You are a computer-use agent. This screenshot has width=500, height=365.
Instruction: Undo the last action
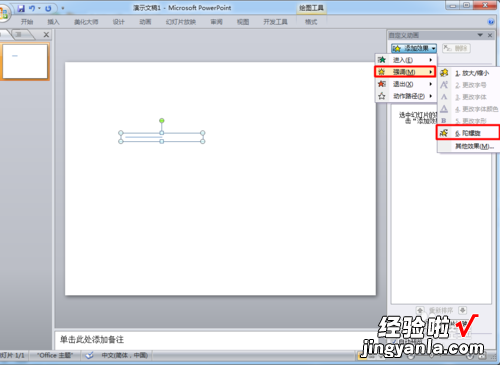point(32,8)
